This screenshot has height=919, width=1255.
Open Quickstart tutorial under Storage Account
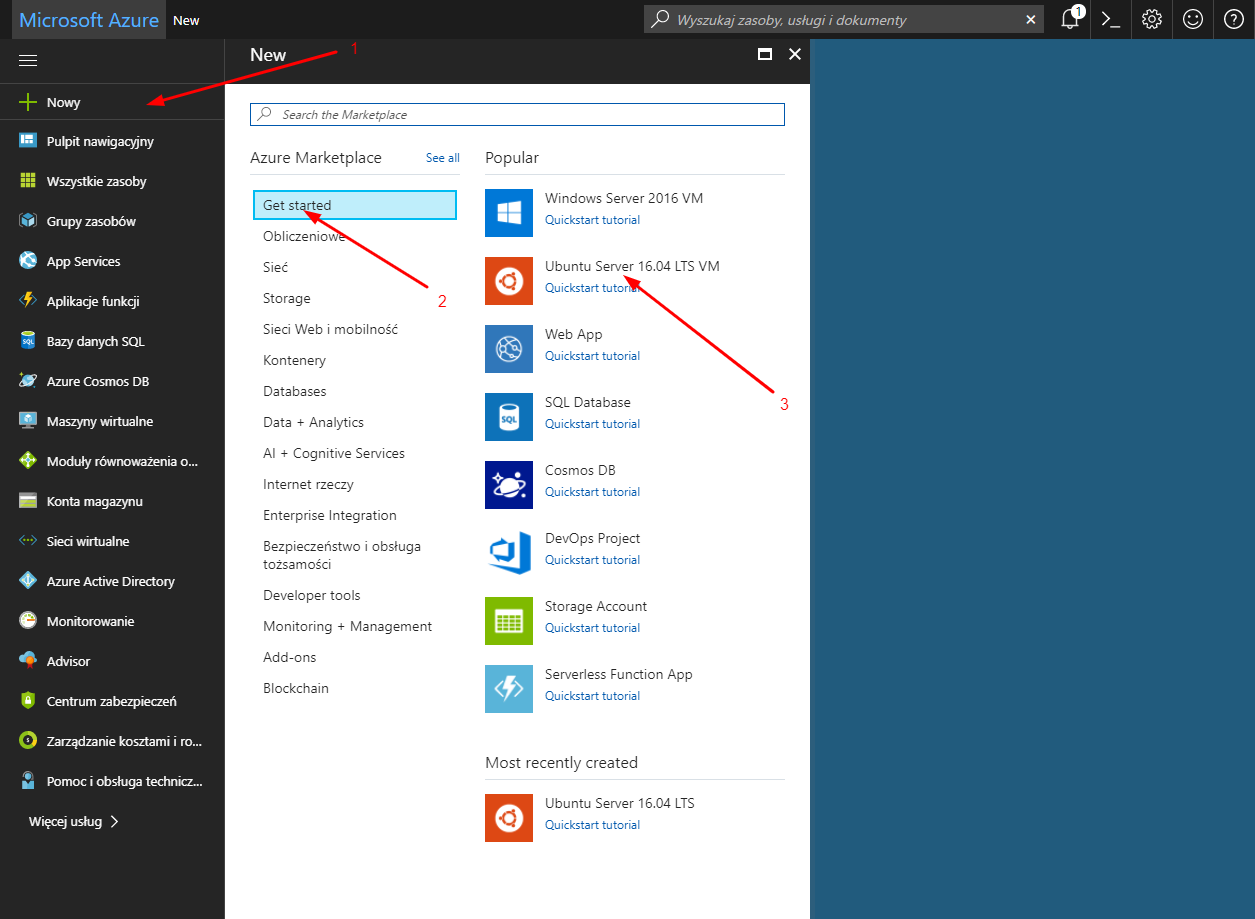coord(592,628)
